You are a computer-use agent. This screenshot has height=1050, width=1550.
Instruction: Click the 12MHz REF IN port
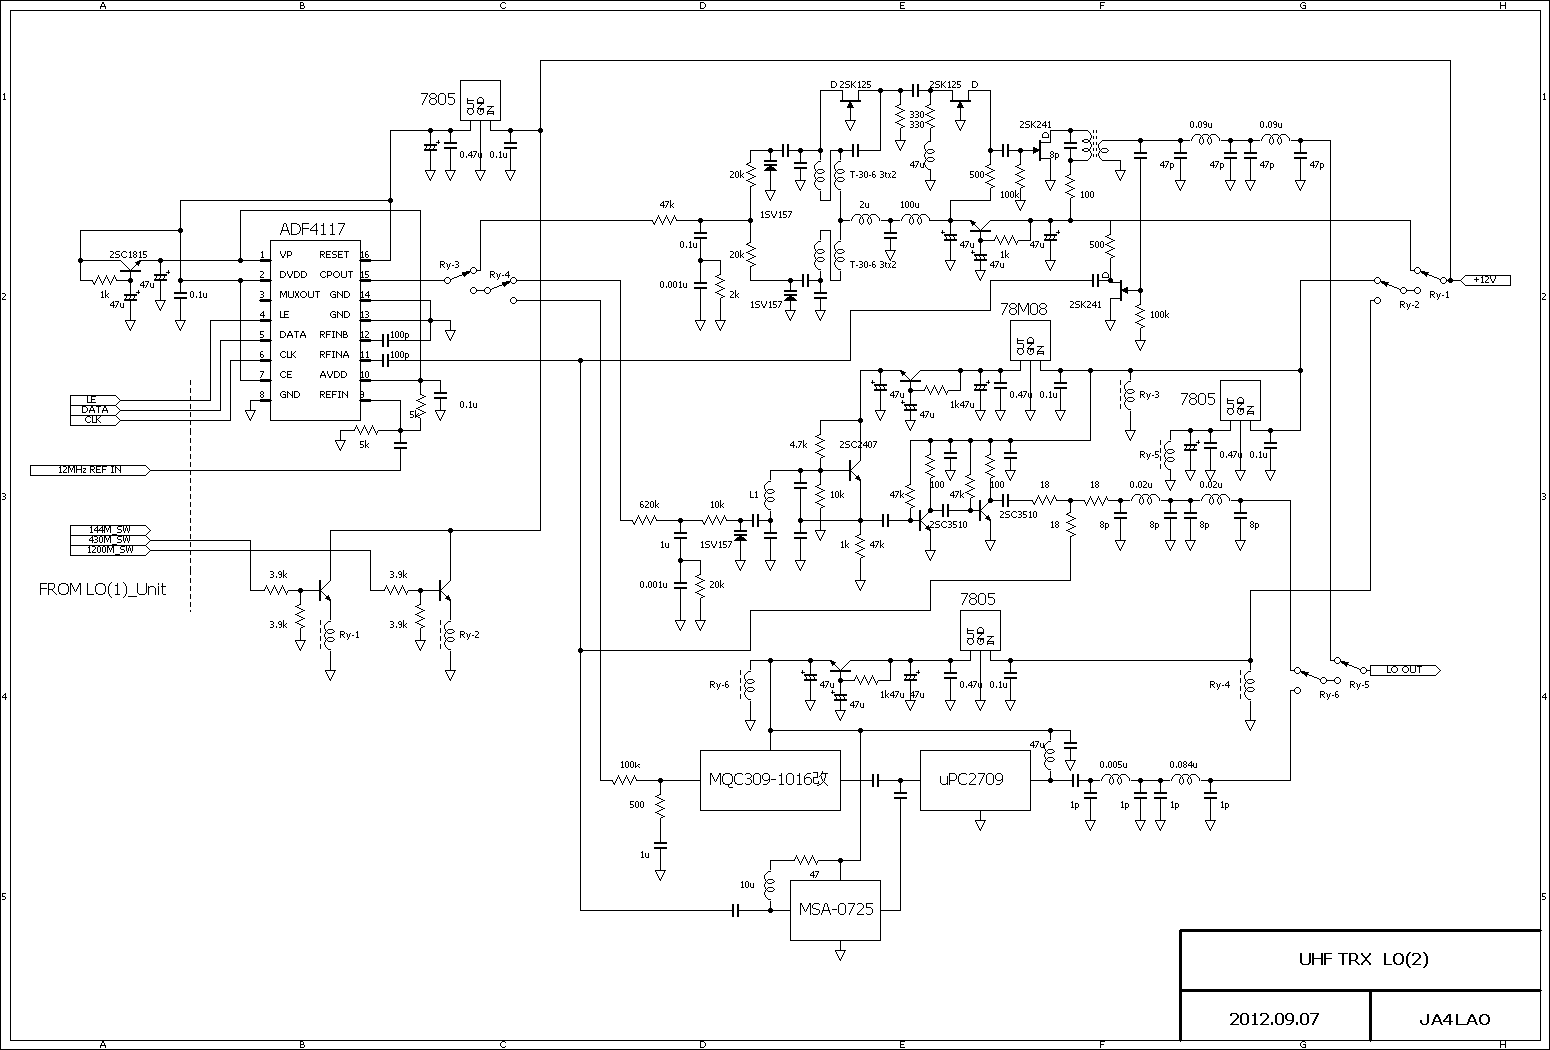[90, 469]
